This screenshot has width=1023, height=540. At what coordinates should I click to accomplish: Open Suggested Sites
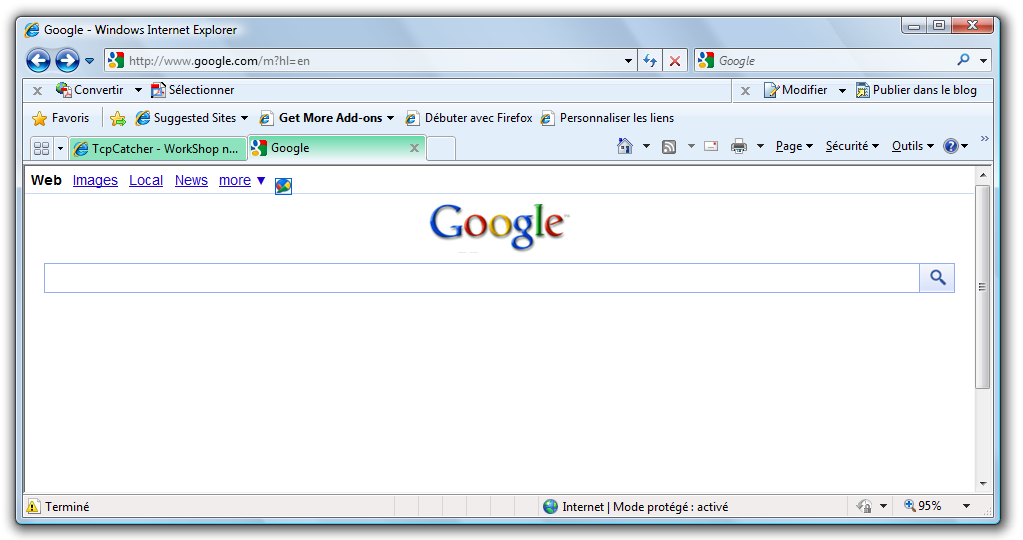coord(191,118)
